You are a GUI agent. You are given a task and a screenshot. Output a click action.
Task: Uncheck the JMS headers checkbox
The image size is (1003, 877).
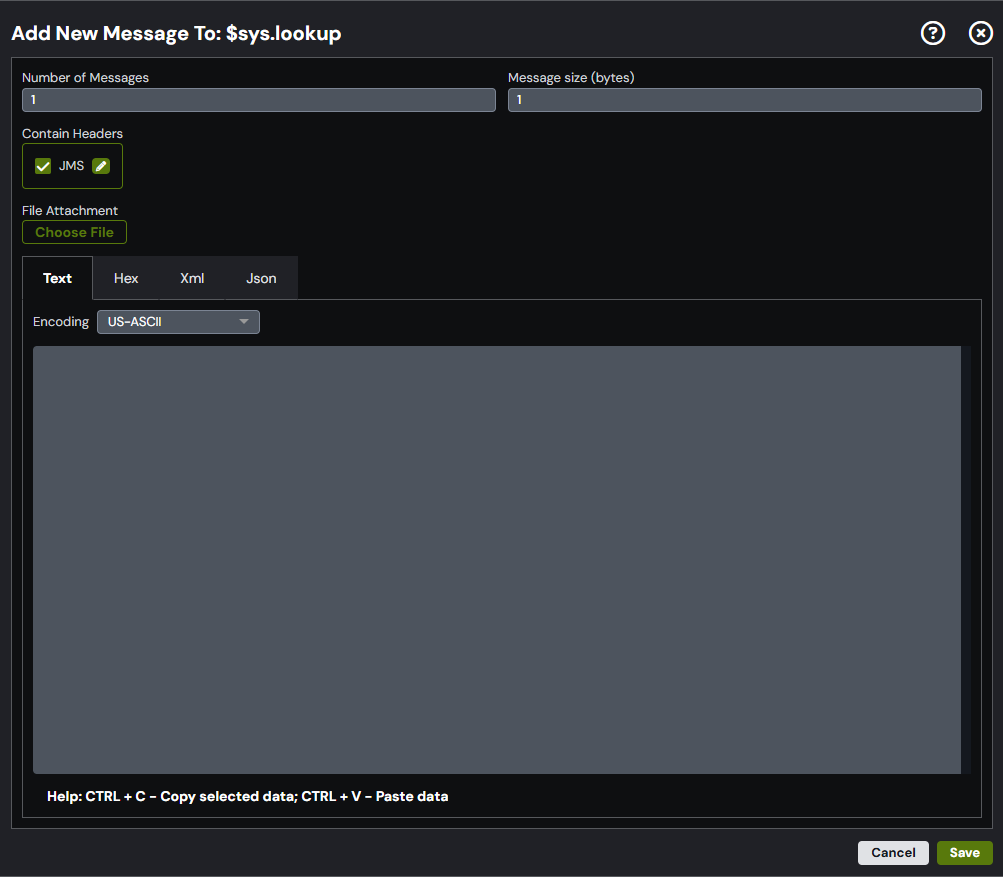click(x=43, y=166)
